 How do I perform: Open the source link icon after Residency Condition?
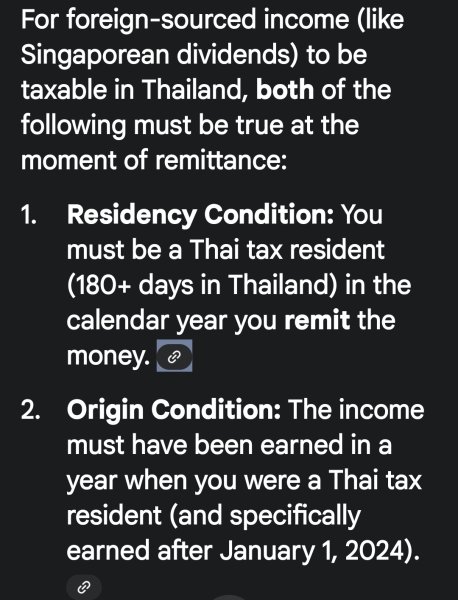click(174, 357)
